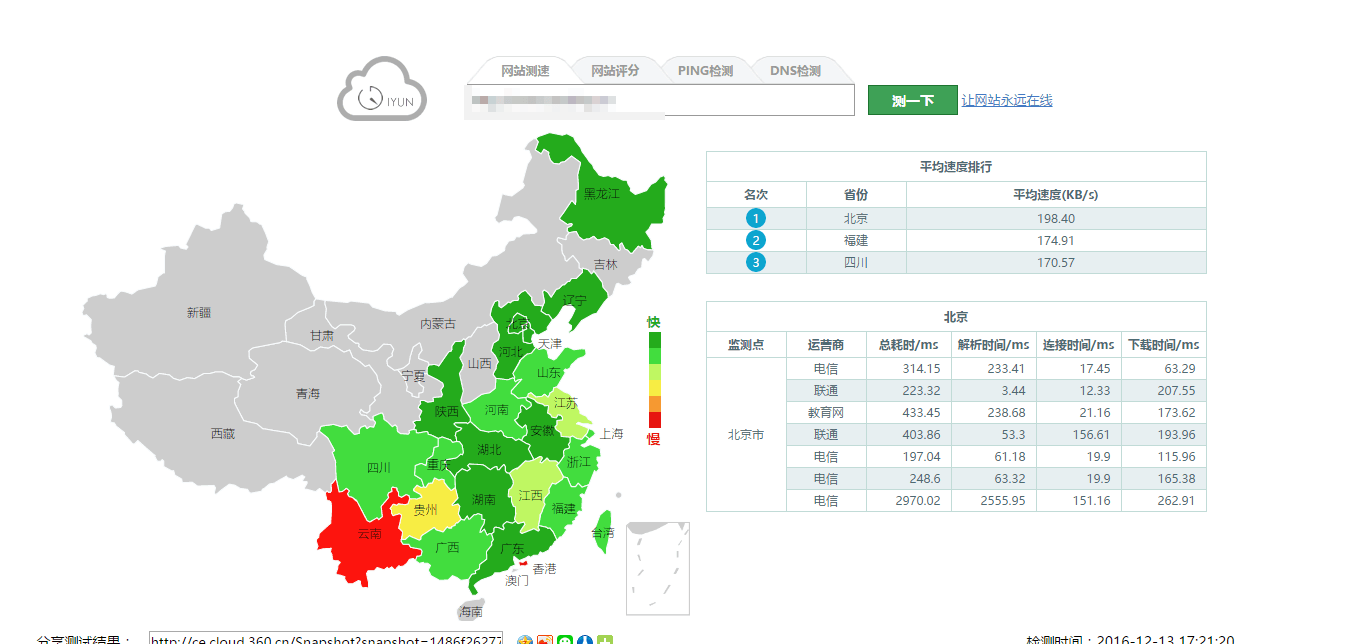Select 西藏 region on the map
Viewport: 1366px width, 644px height.
[222, 434]
